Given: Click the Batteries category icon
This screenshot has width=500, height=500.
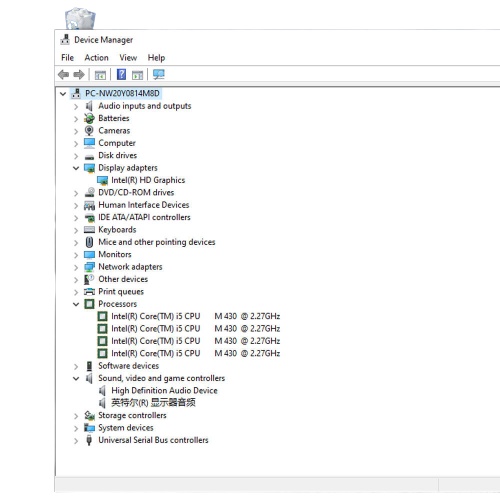Looking at the screenshot, I should 89,118.
